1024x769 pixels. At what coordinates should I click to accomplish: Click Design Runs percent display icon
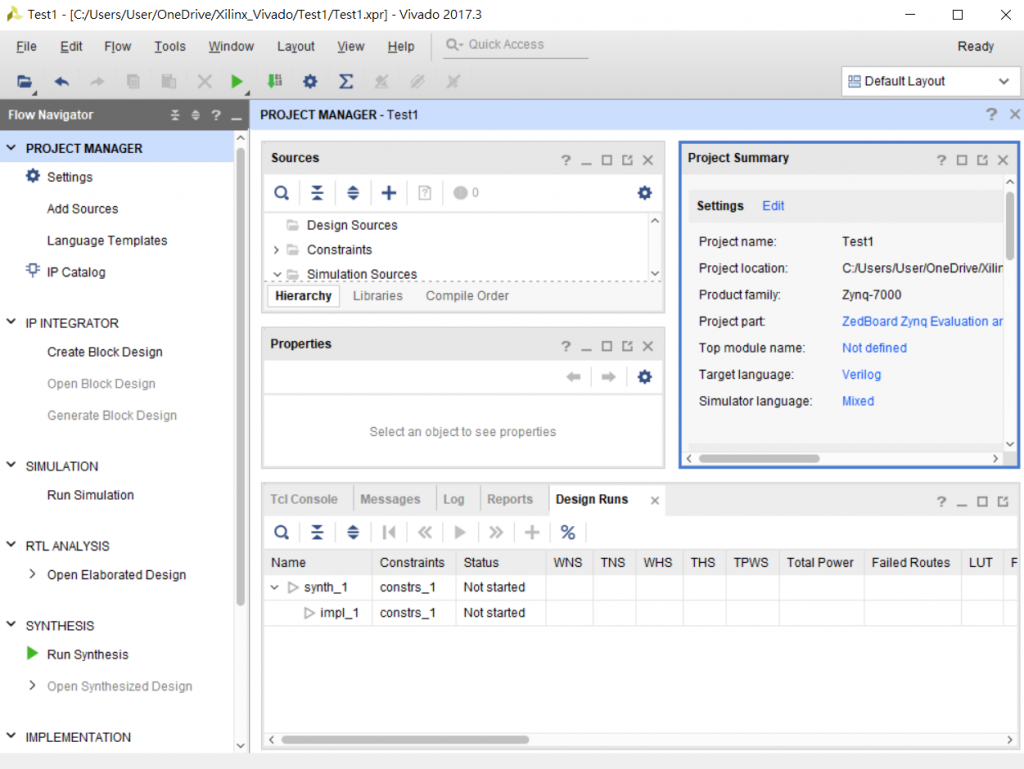(x=568, y=533)
